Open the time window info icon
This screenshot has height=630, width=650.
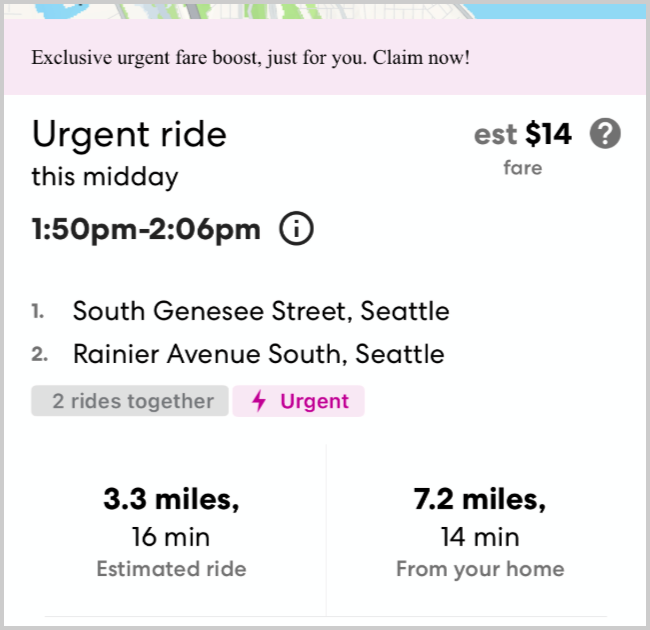click(x=297, y=229)
